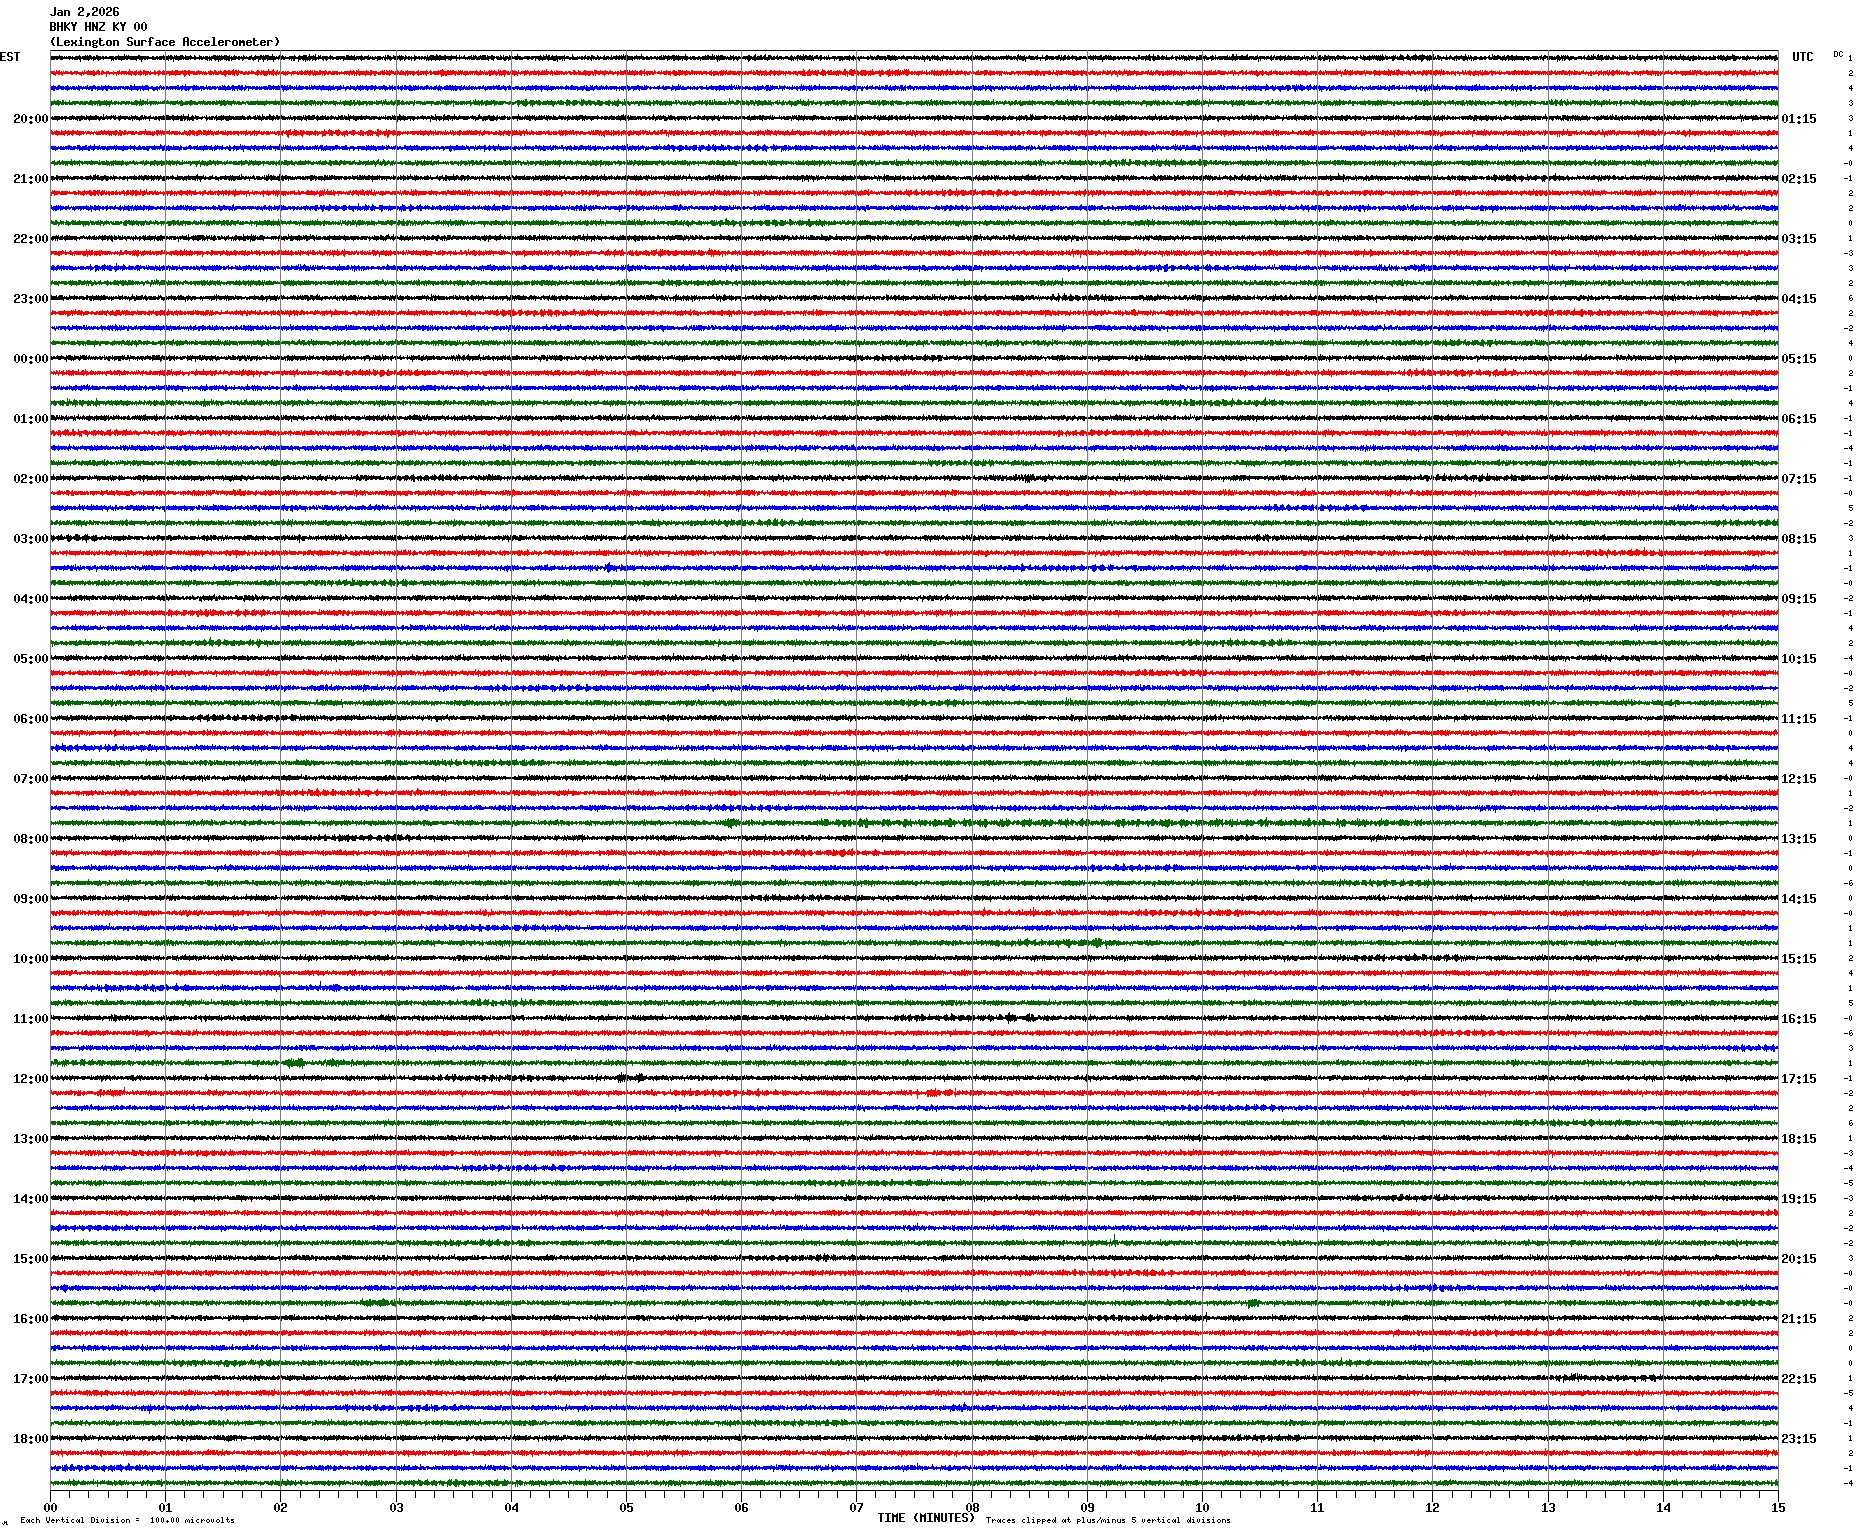Image resolution: width=1858 pixels, height=1534 pixels.
Task: Click the 00 minute tick label
Action: point(50,1508)
